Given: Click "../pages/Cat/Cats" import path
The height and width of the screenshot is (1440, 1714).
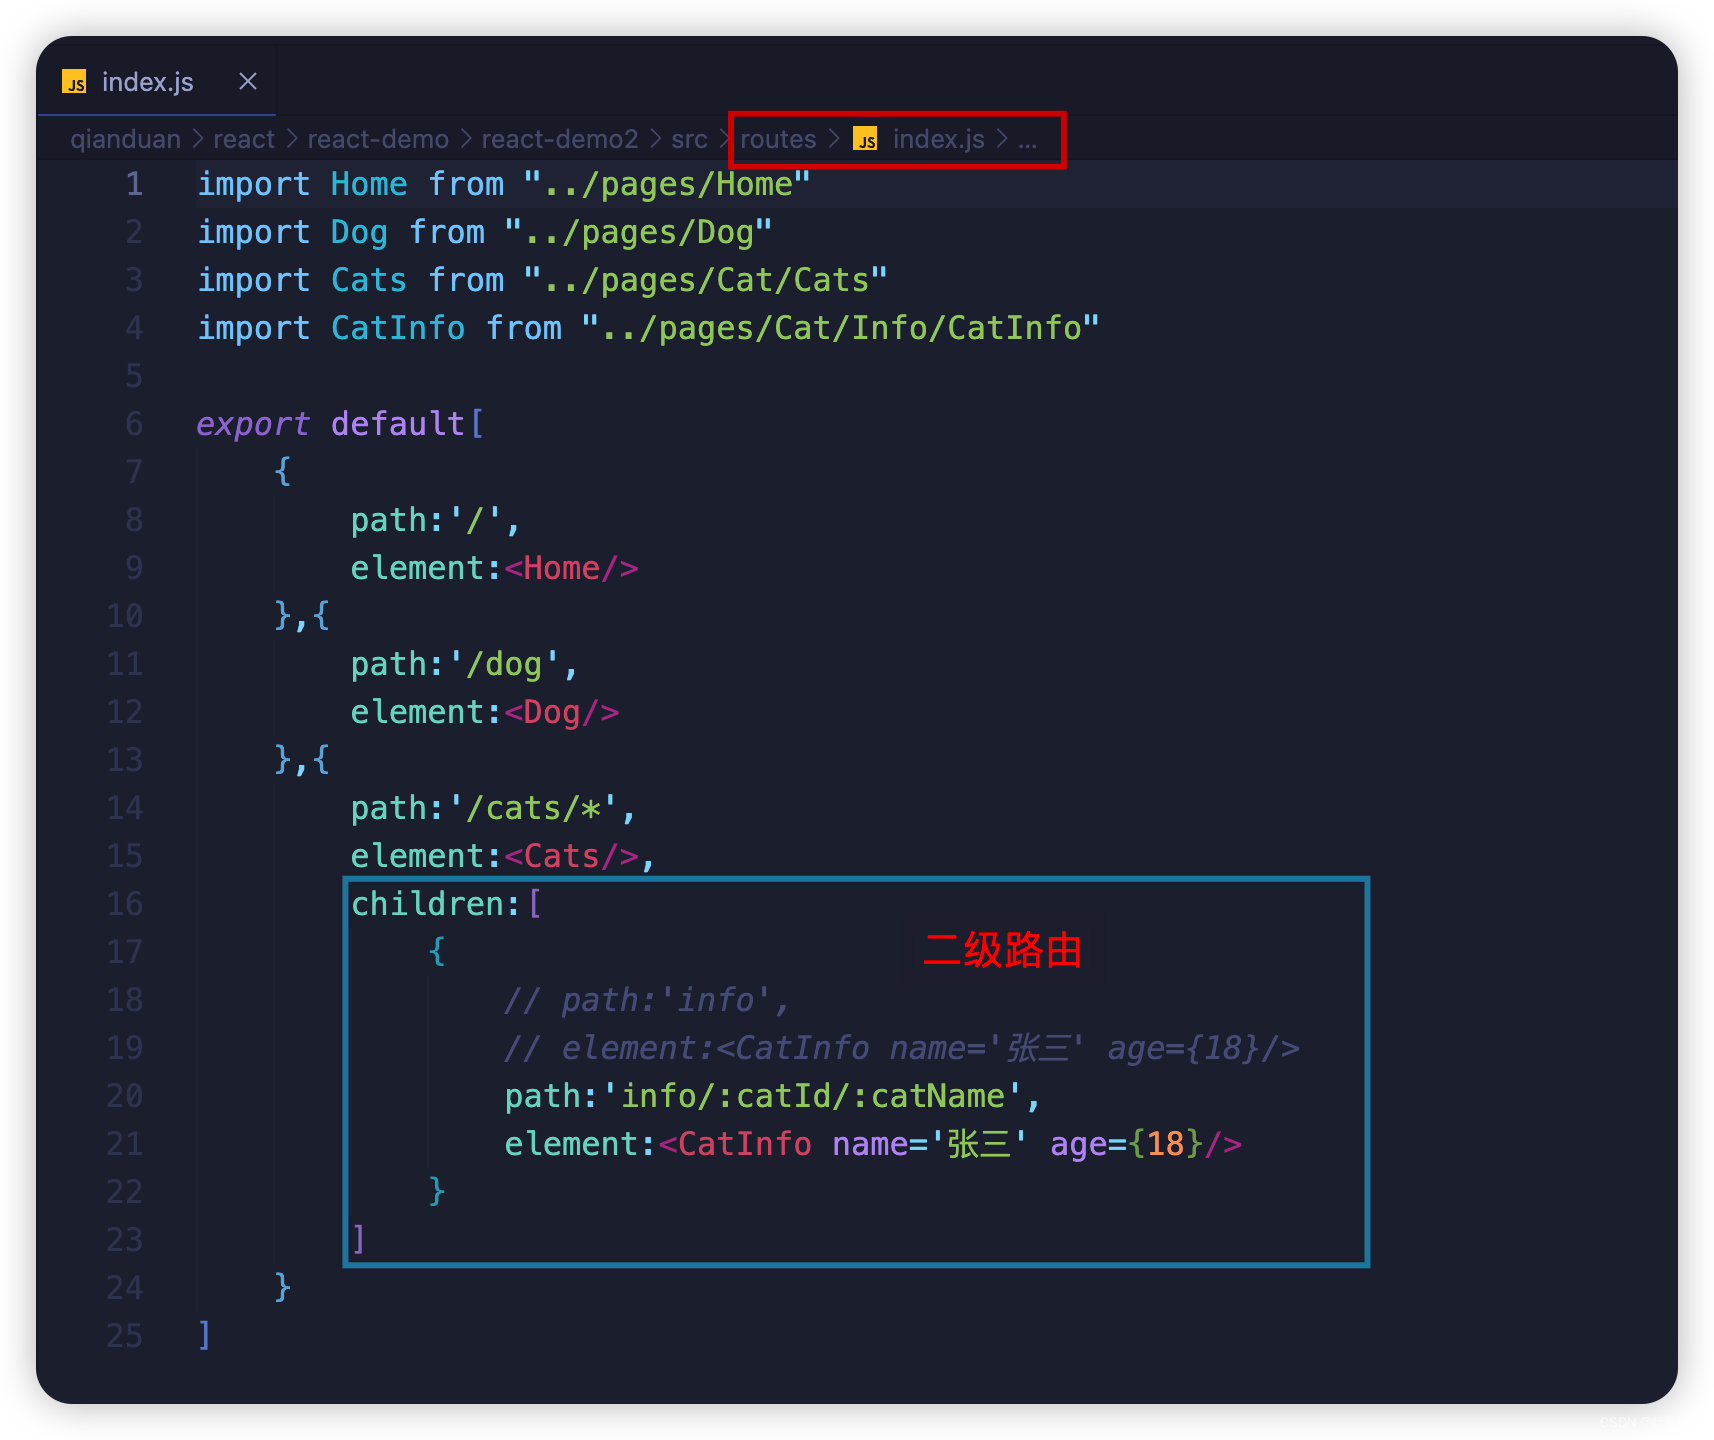Looking at the screenshot, I should (705, 280).
